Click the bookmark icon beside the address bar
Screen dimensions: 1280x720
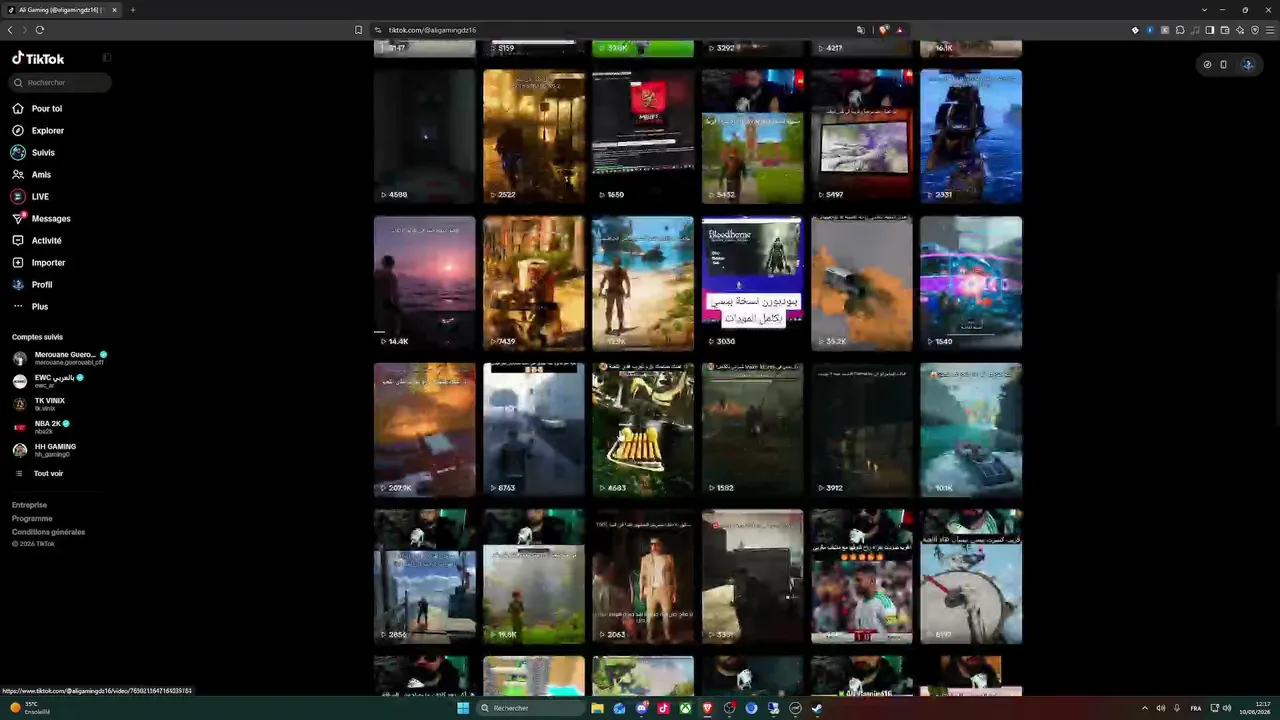pos(358,30)
